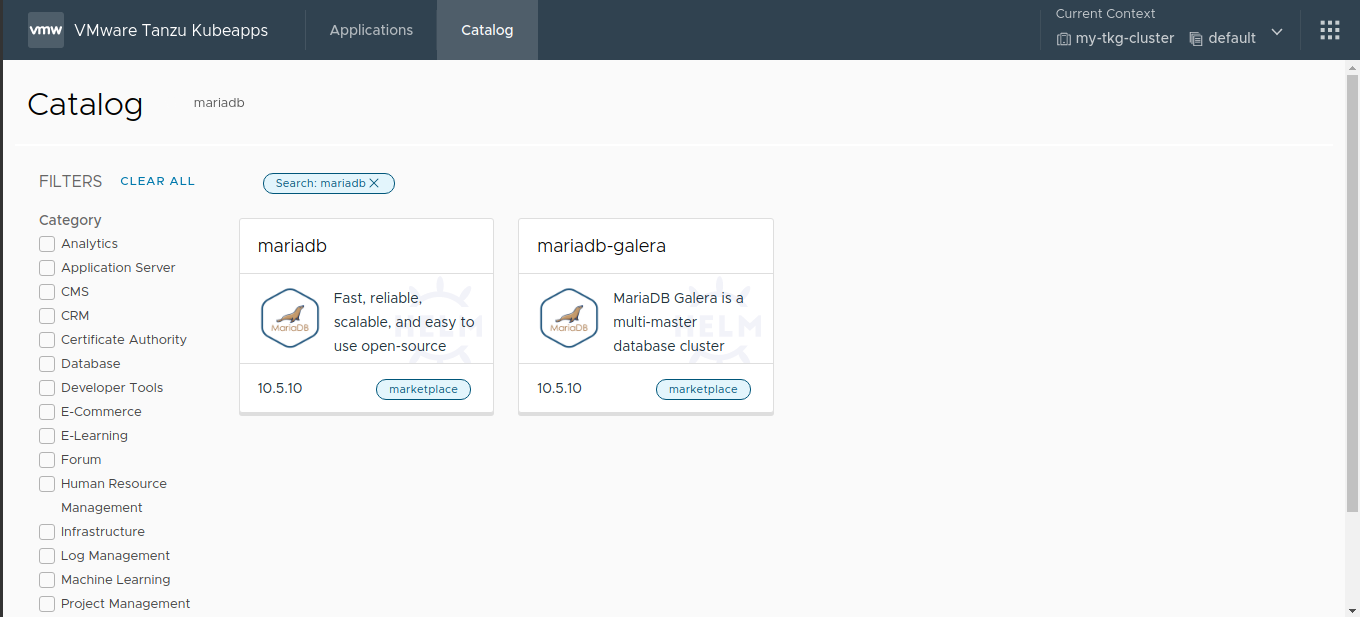This screenshot has height=617, width=1360.
Task: Switch to the Applications tab
Action: 371,30
